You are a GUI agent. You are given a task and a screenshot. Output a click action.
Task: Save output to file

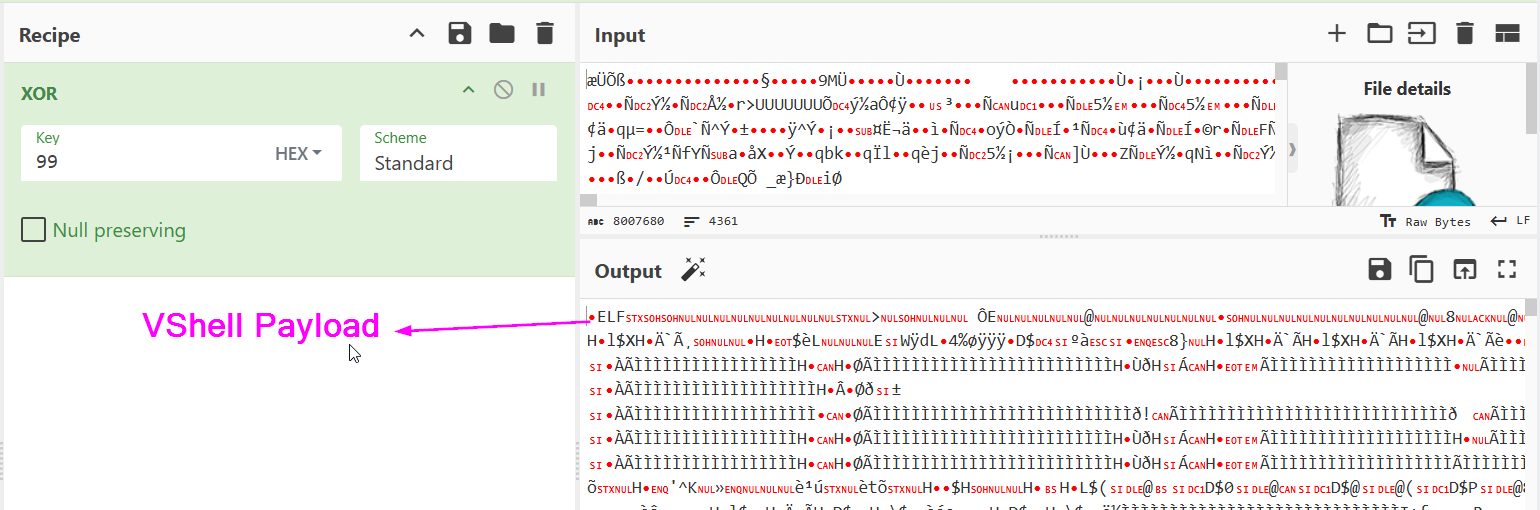coord(1379,269)
